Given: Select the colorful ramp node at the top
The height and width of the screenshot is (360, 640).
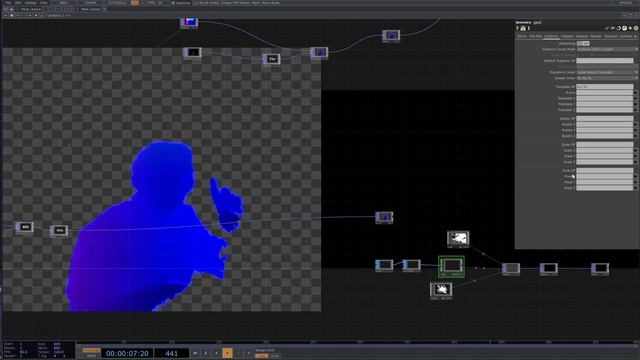Looking at the screenshot, I should coord(189,22).
